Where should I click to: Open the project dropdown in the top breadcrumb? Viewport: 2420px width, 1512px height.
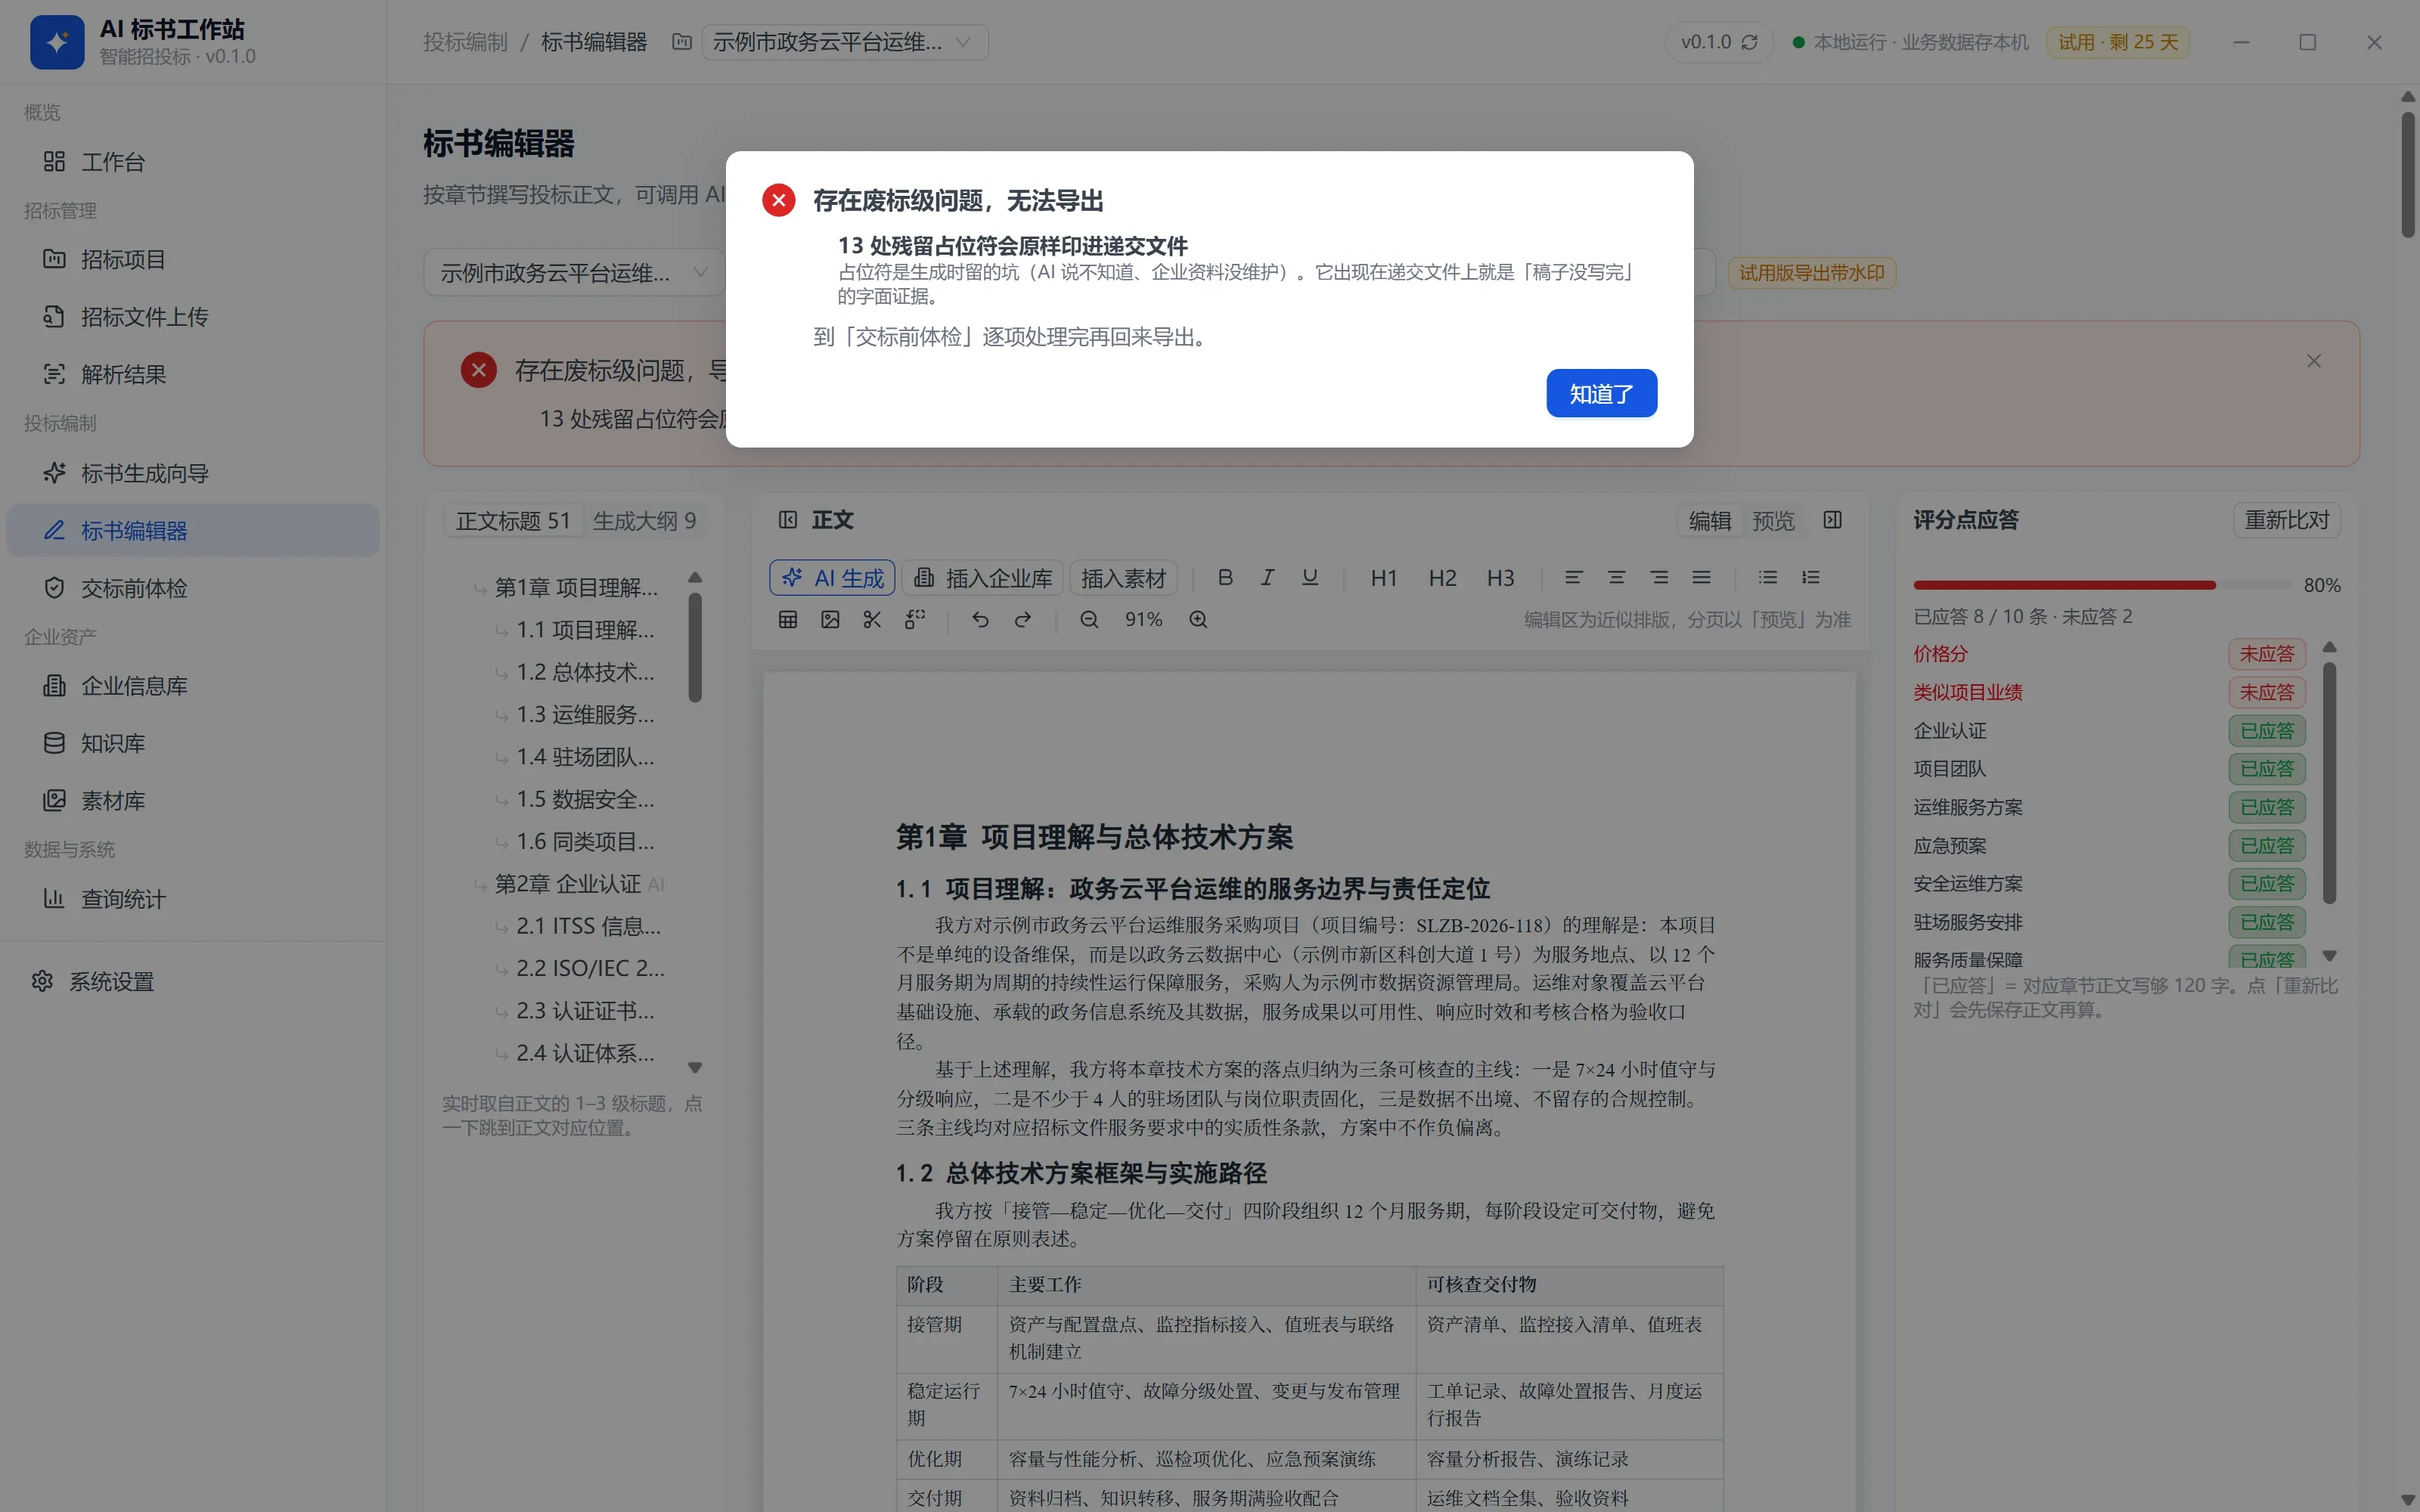coord(845,42)
